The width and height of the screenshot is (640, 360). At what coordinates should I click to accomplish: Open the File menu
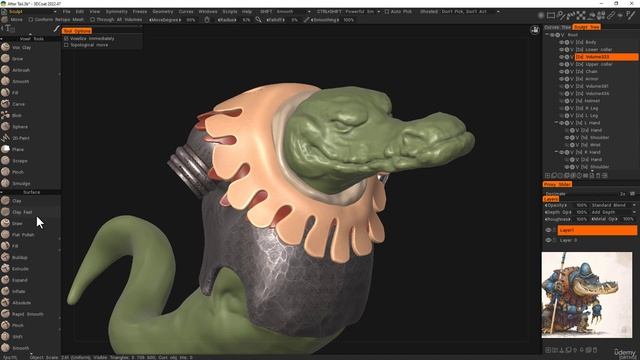[x=67, y=12]
